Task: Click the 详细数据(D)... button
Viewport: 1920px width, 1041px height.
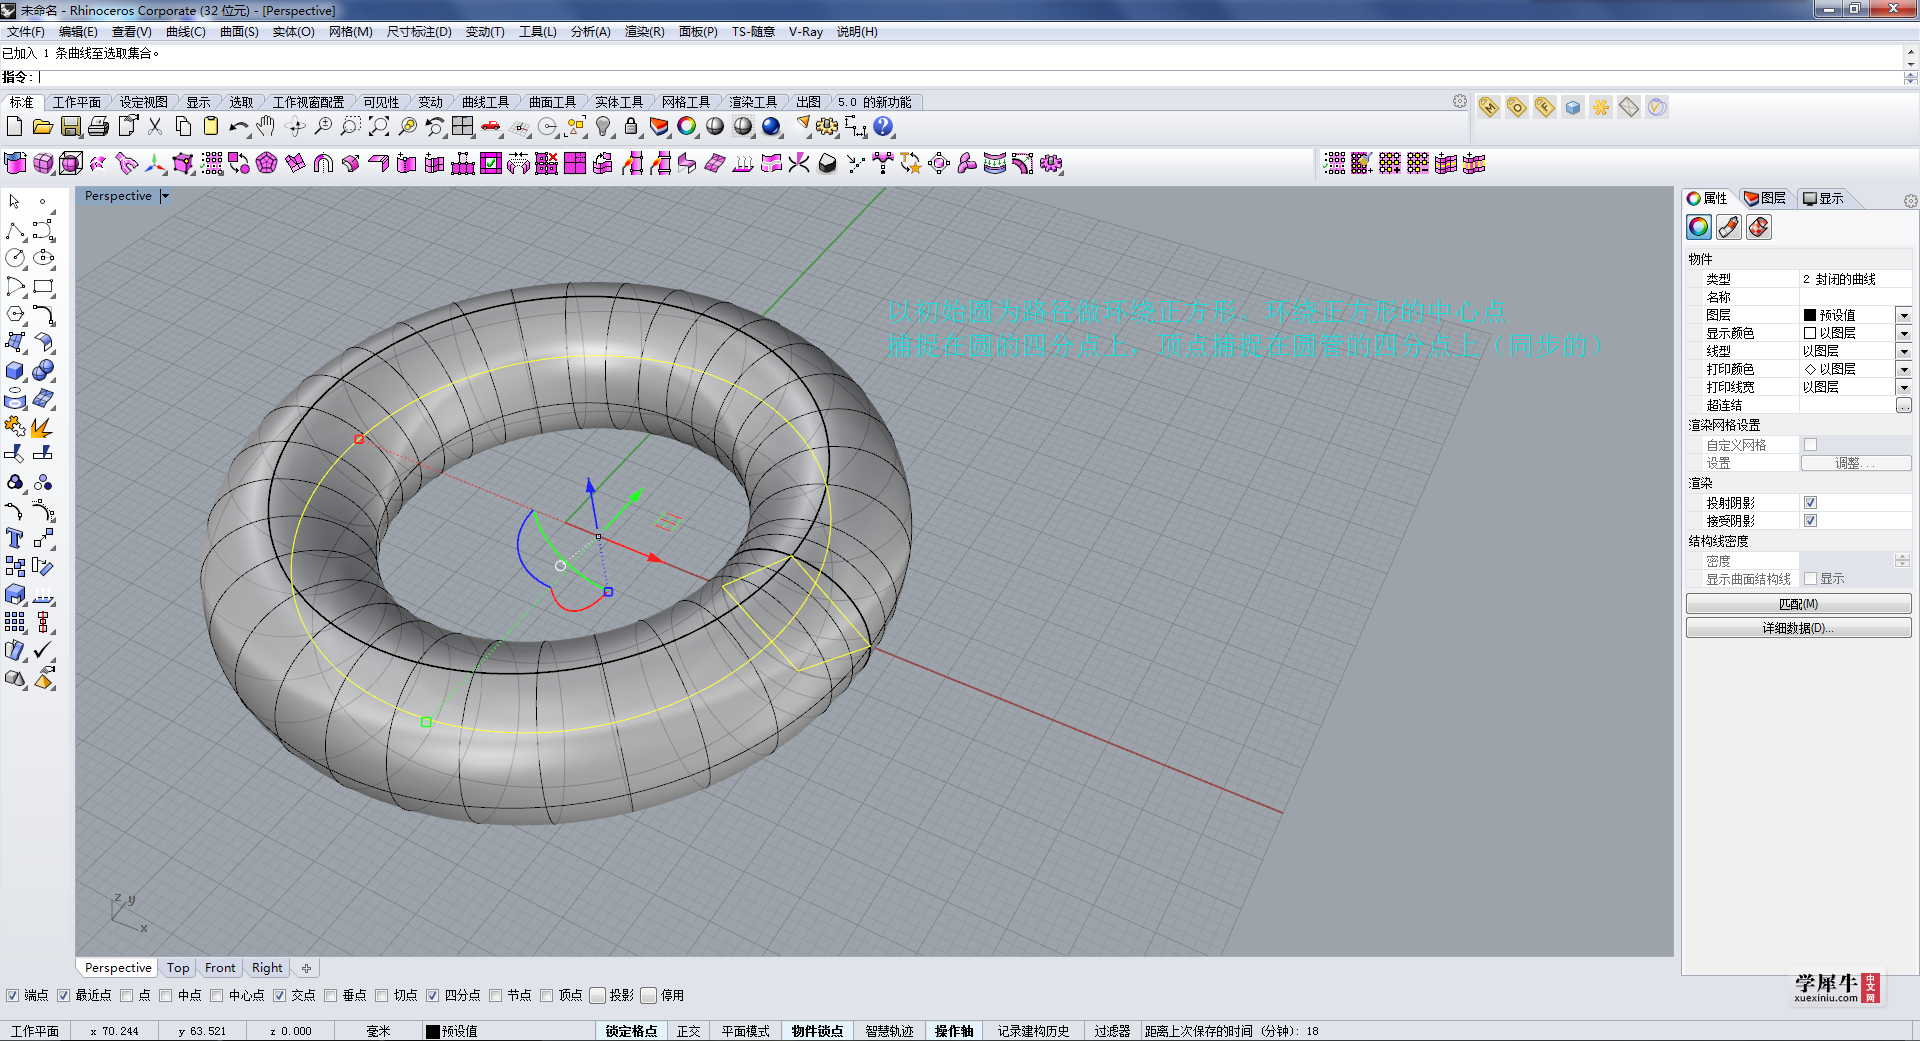Action: (x=1798, y=628)
